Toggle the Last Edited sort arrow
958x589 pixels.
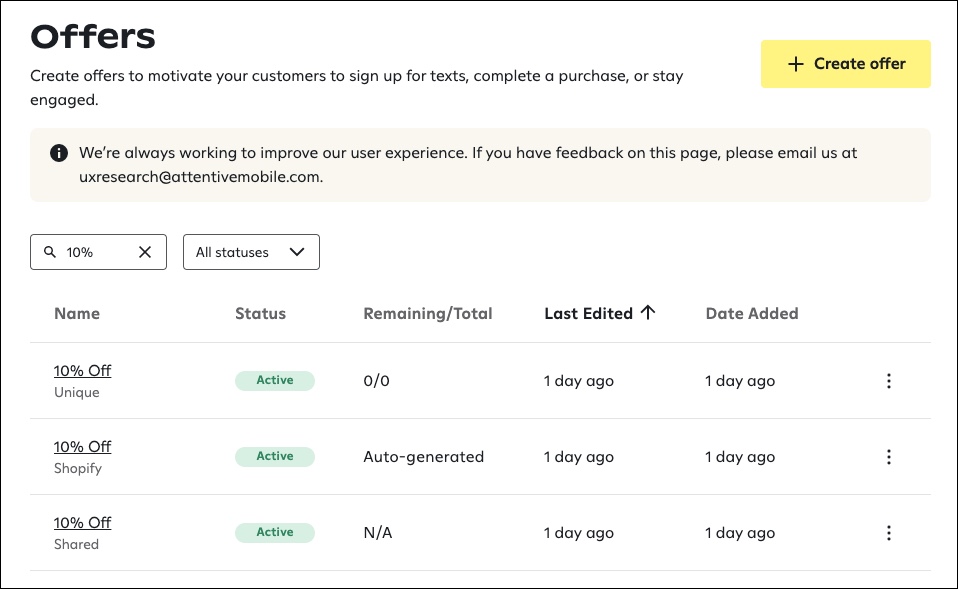tap(647, 312)
